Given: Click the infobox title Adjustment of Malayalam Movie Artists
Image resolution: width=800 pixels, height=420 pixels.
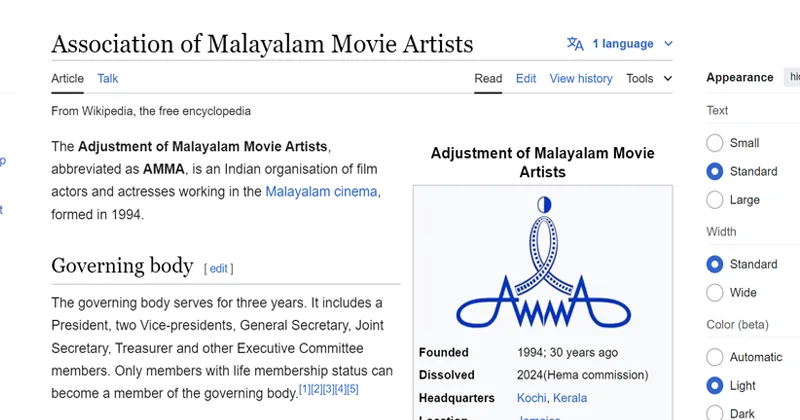Looking at the screenshot, I should (543, 162).
